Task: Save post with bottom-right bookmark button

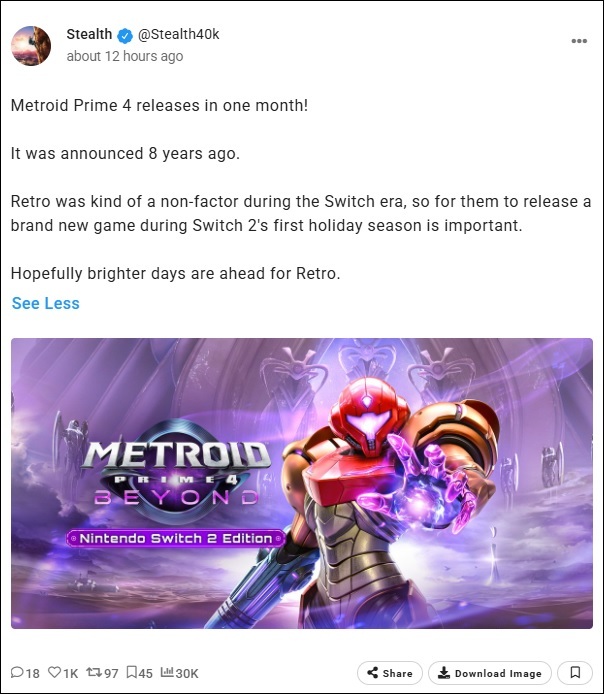Action: coord(575,673)
